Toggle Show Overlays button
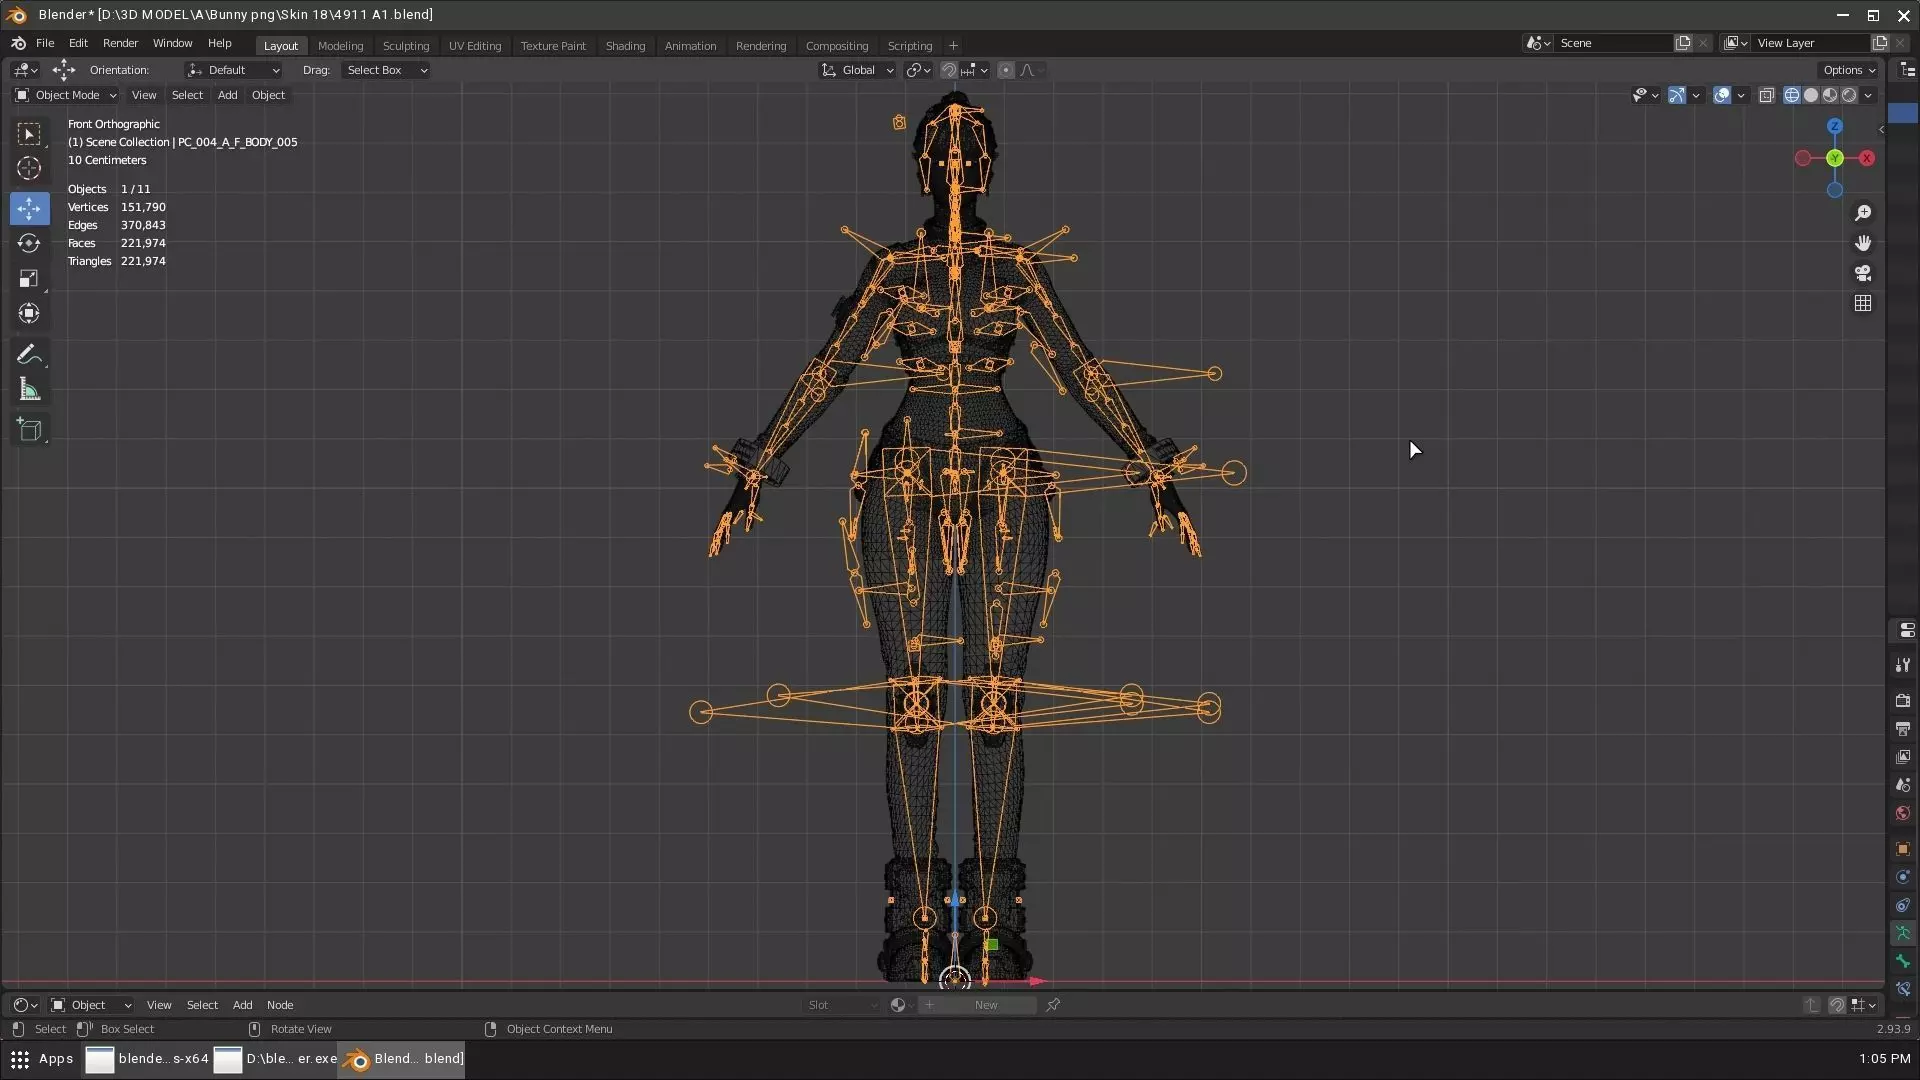This screenshot has height=1080, width=1920. tap(1722, 95)
